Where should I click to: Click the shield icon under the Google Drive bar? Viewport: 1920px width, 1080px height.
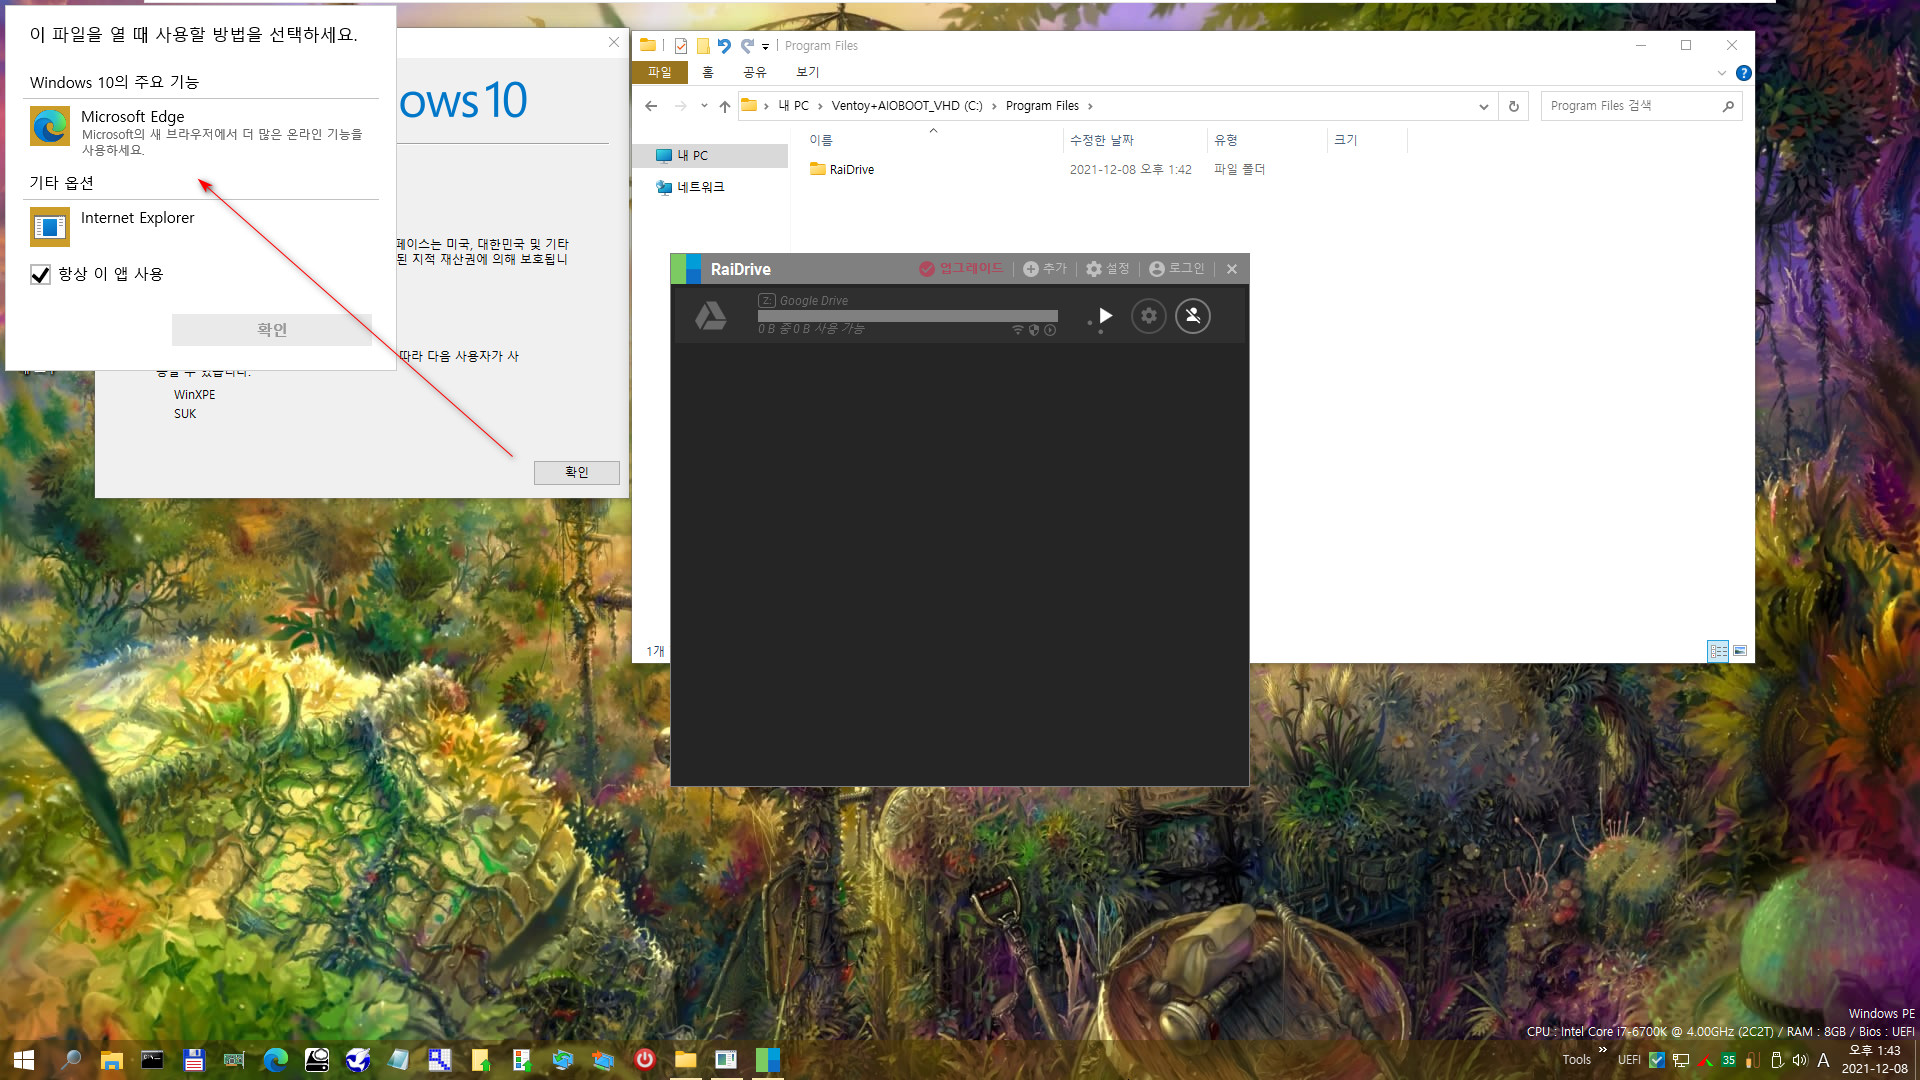[1034, 330]
